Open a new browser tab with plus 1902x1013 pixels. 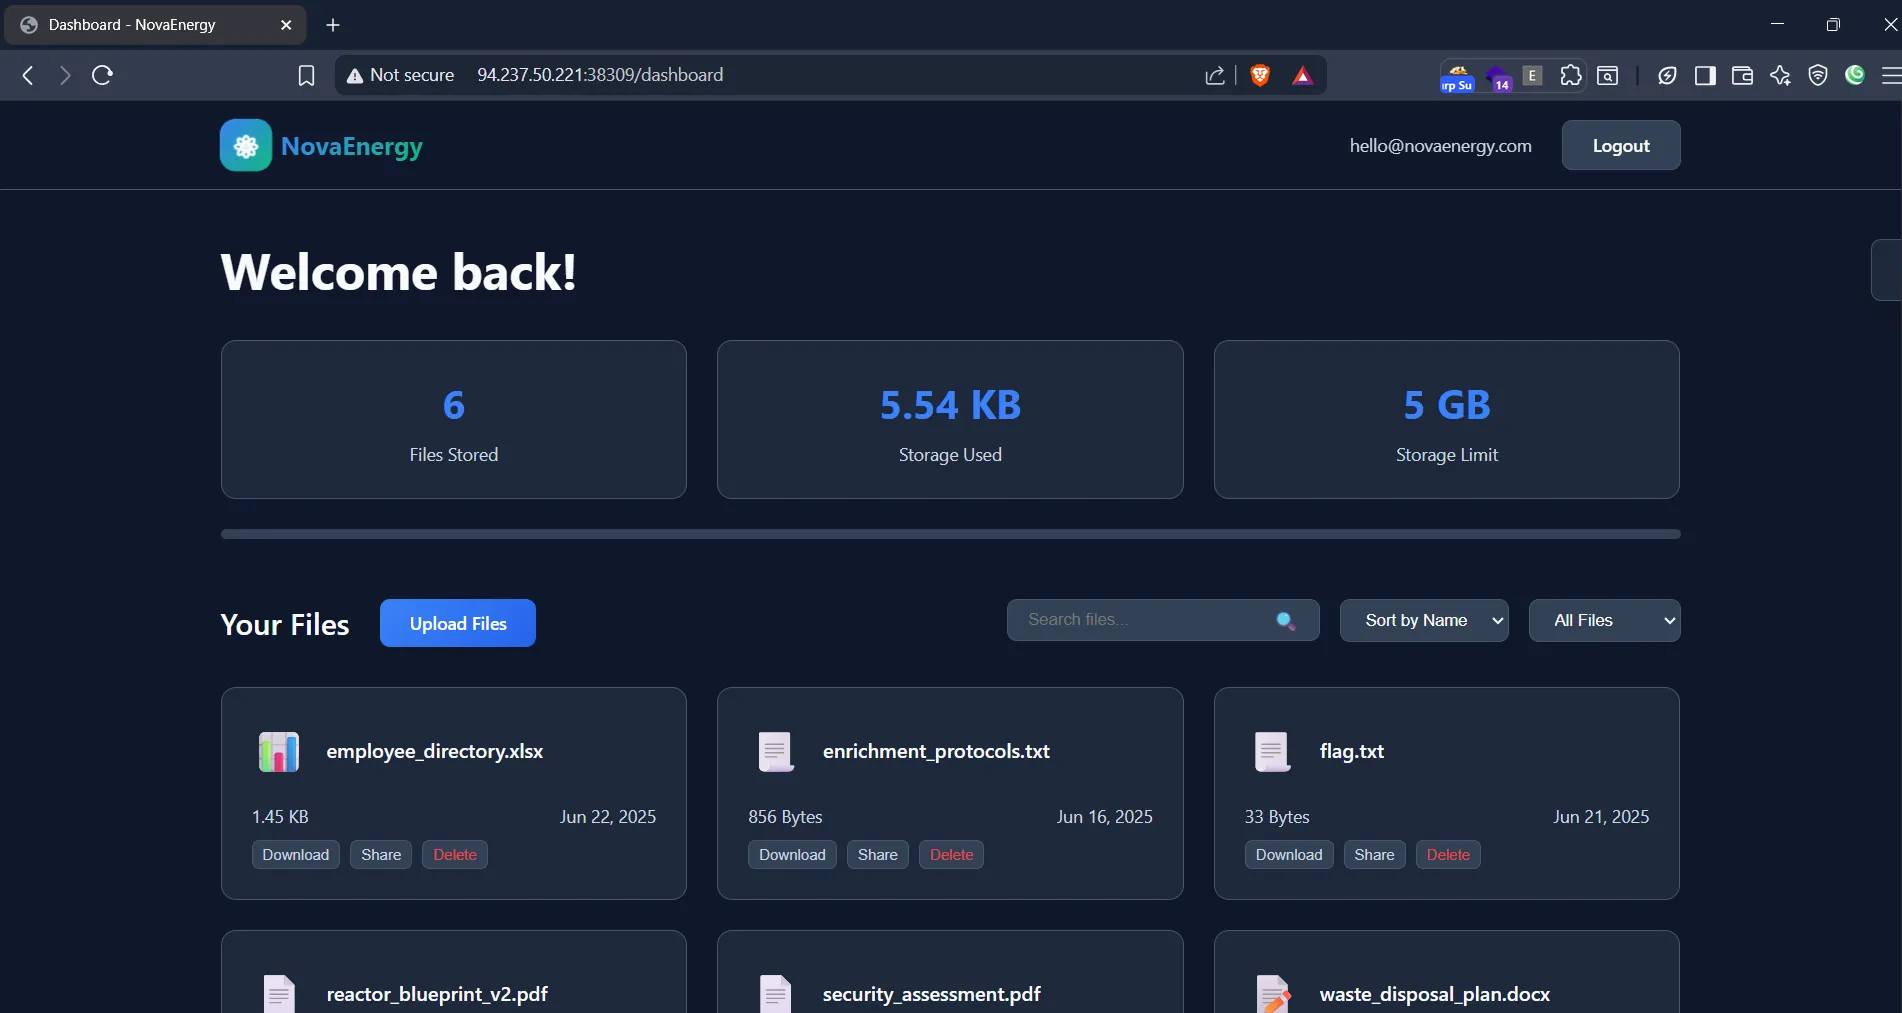333,25
